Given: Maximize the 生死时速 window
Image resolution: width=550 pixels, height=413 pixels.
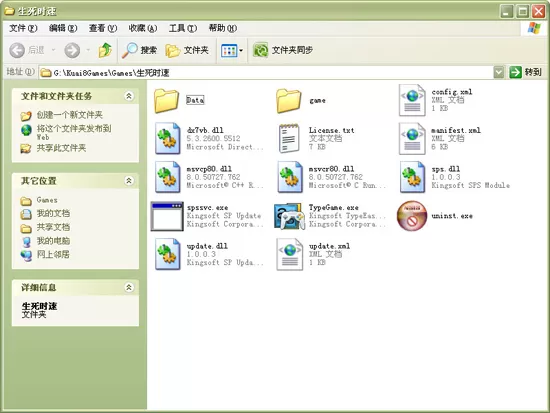Looking at the screenshot, I should click(522, 11).
